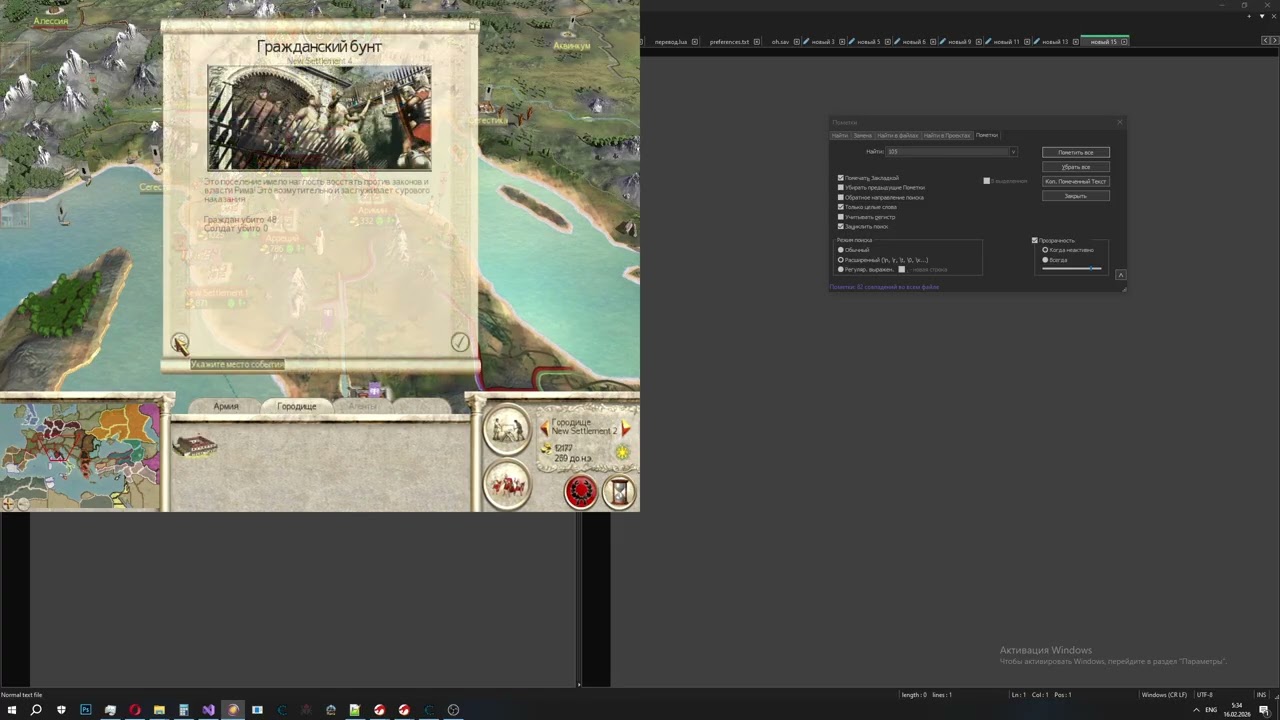Open the Замена tab
The height and width of the screenshot is (720, 1280).
pyautogui.click(x=863, y=135)
